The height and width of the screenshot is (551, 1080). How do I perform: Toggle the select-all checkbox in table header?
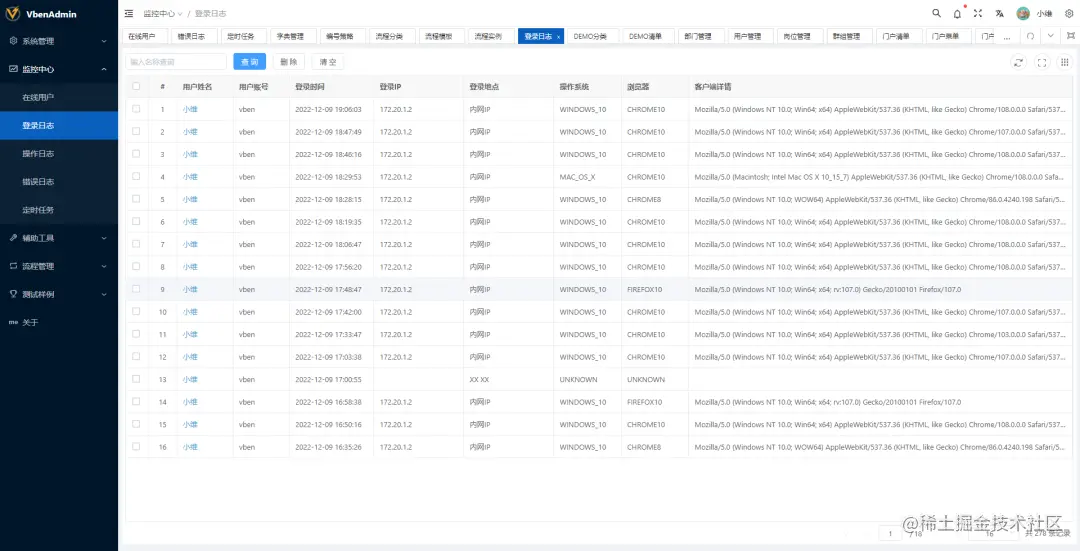[x=136, y=87]
